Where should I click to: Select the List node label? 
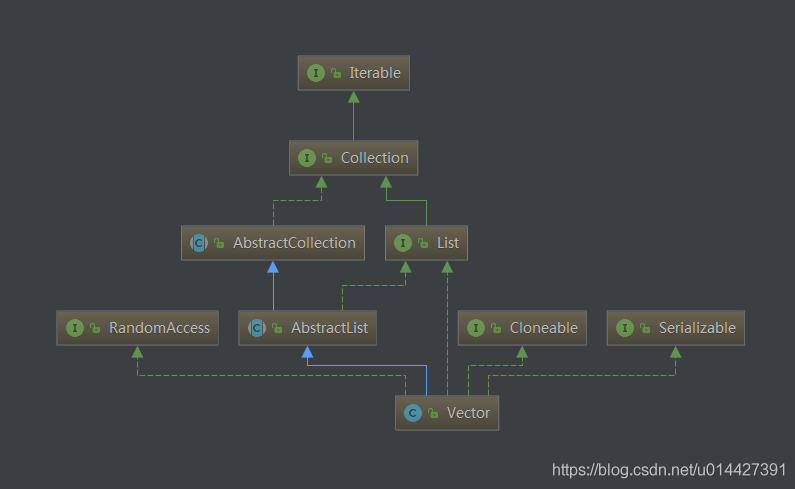click(448, 243)
